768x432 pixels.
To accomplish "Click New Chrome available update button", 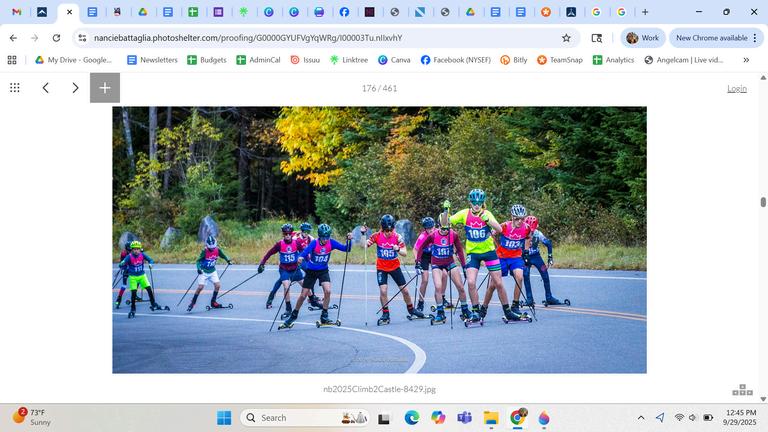I will tap(712, 38).
